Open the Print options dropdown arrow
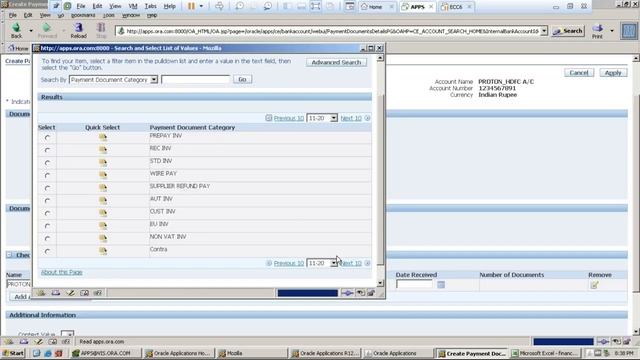This screenshot has height=360, width=640. (x=612, y=31)
